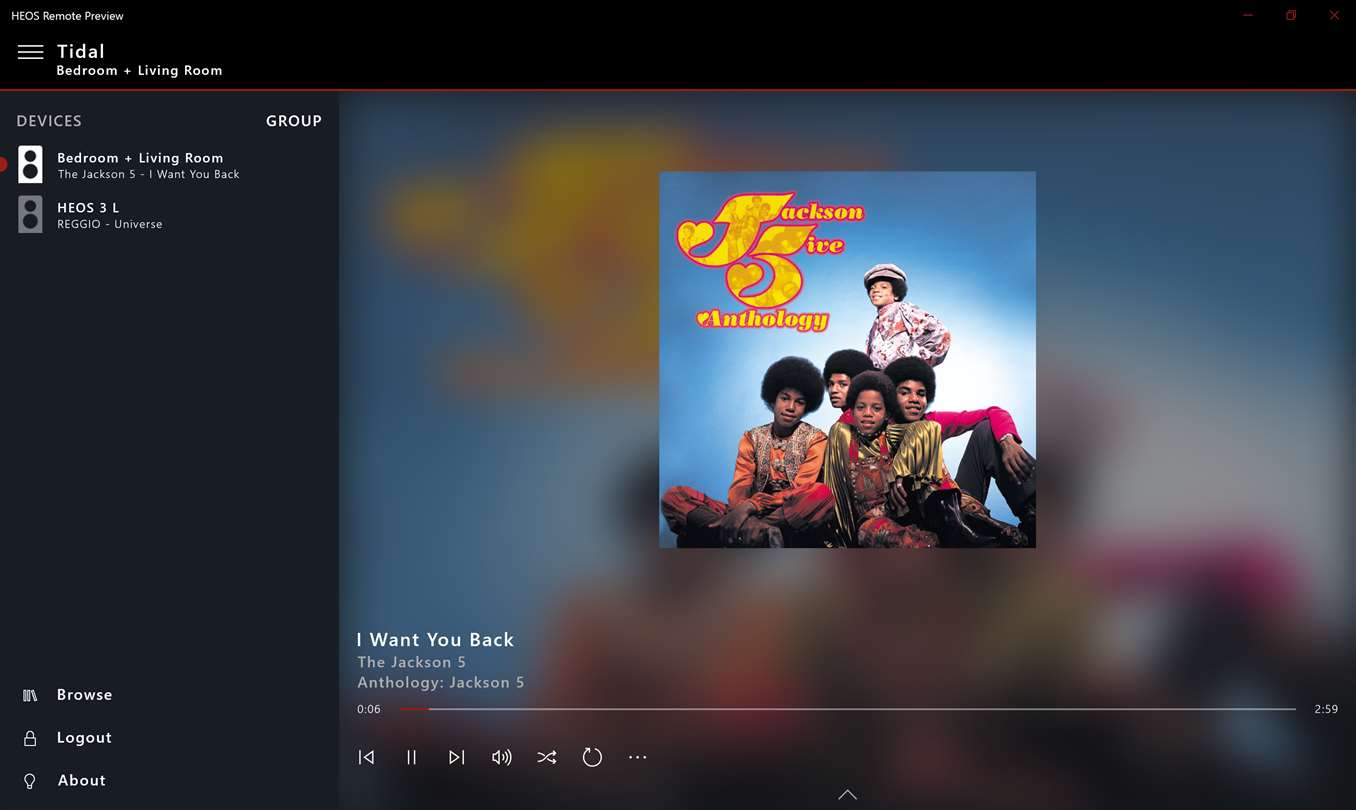This screenshot has height=810, width=1356.
Task: Skip to the previous track
Action: coord(367,757)
